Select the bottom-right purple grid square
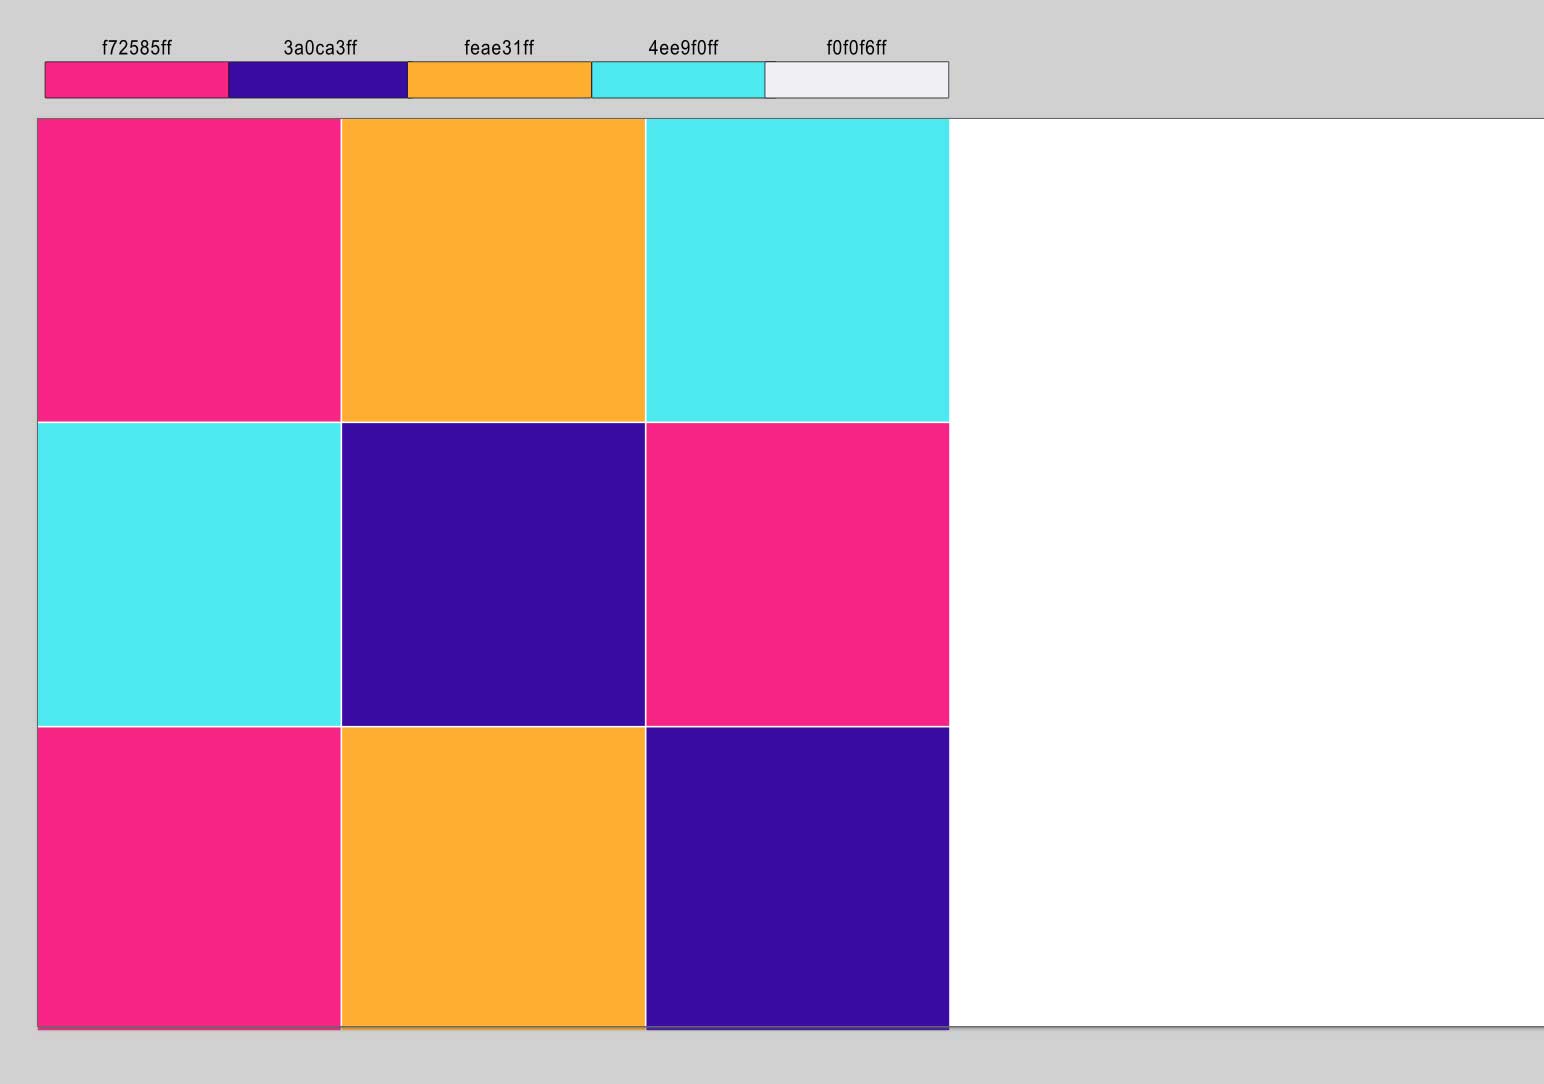 [797, 877]
